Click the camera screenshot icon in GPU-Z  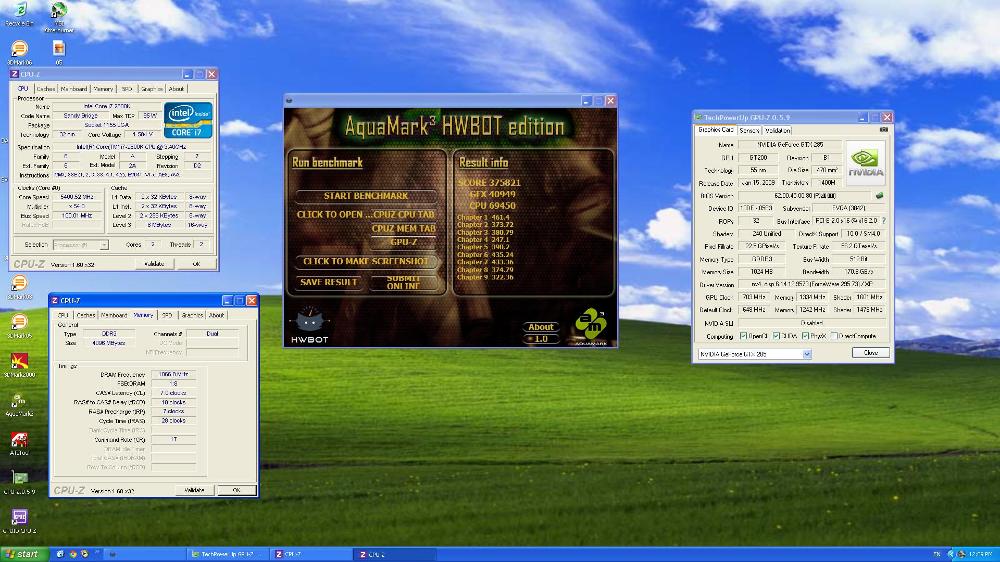click(883, 129)
